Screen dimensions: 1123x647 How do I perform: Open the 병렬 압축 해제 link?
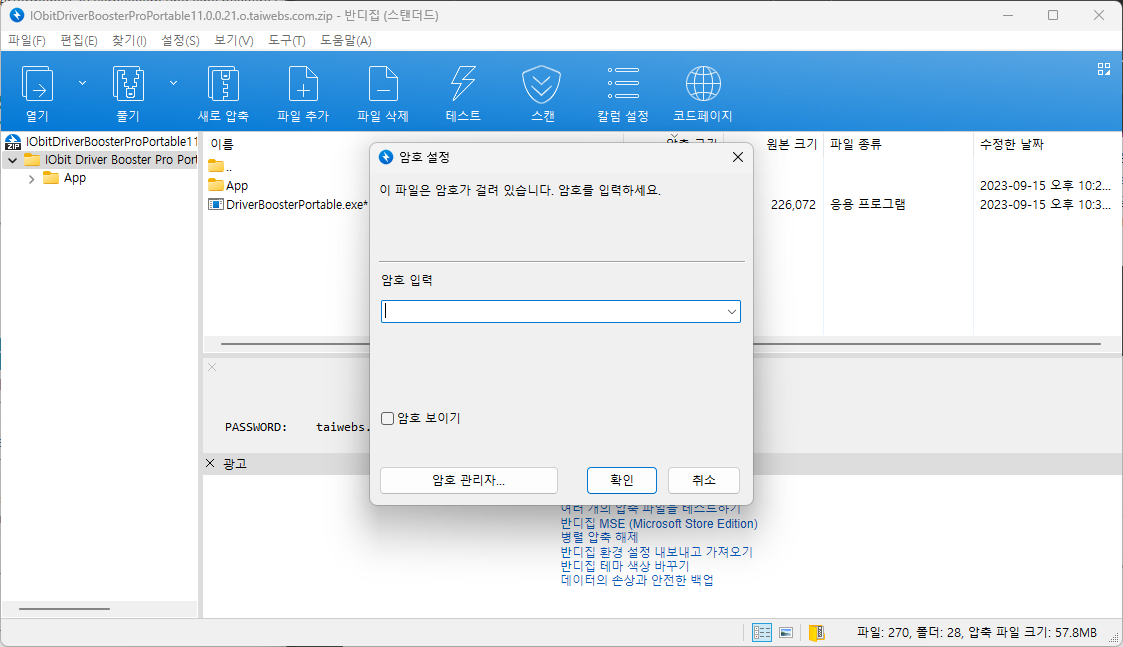[x=599, y=537]
